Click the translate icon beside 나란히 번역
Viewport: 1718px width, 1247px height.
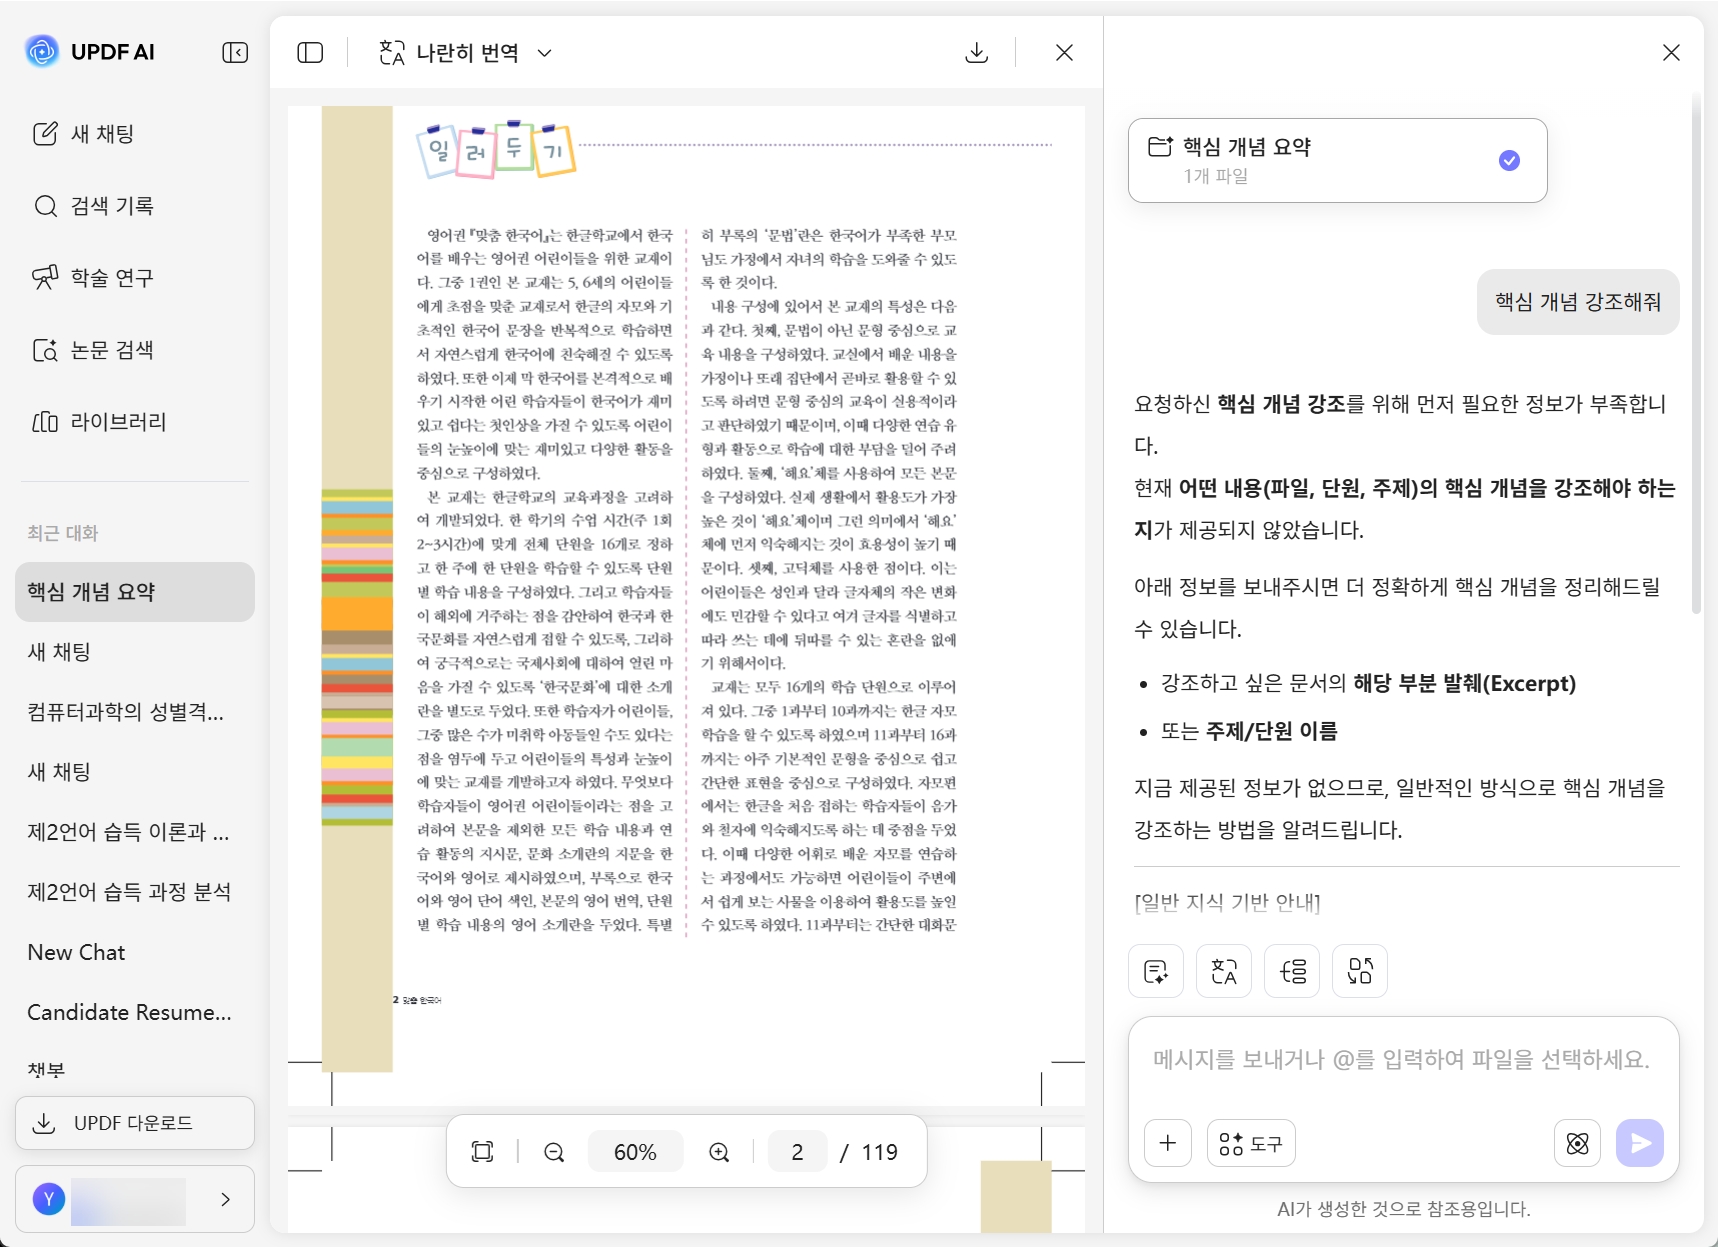392,52
